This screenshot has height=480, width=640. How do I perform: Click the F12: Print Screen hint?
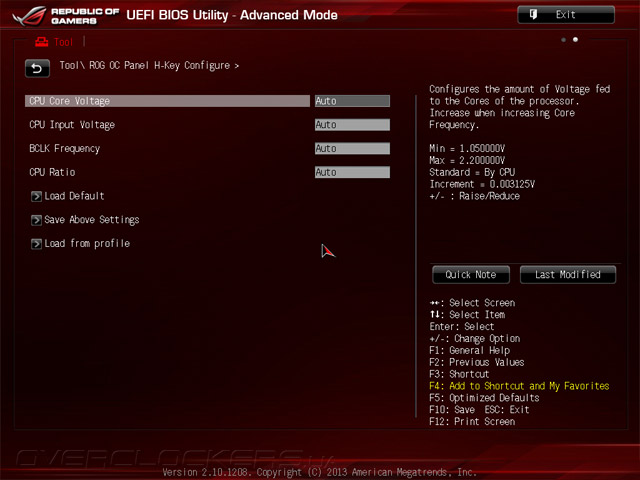472,421
